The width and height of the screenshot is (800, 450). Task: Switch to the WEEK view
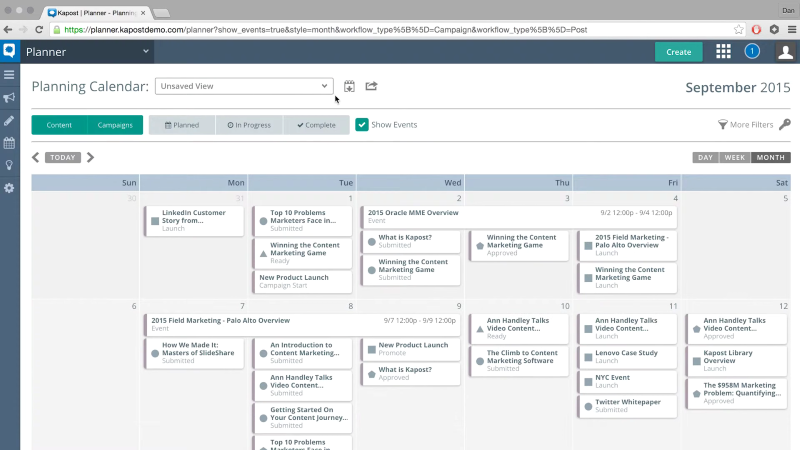(735, 157)
